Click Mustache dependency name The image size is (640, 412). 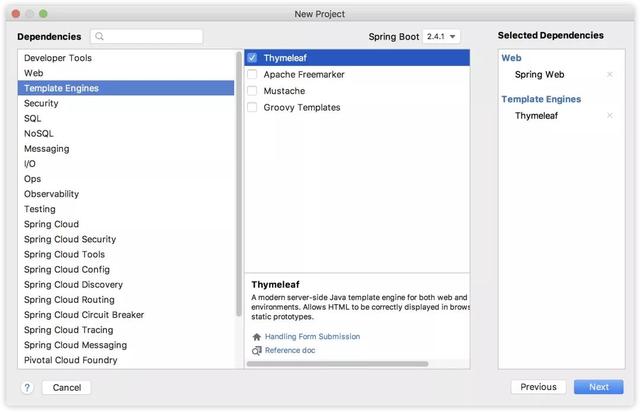coord(284,91)
